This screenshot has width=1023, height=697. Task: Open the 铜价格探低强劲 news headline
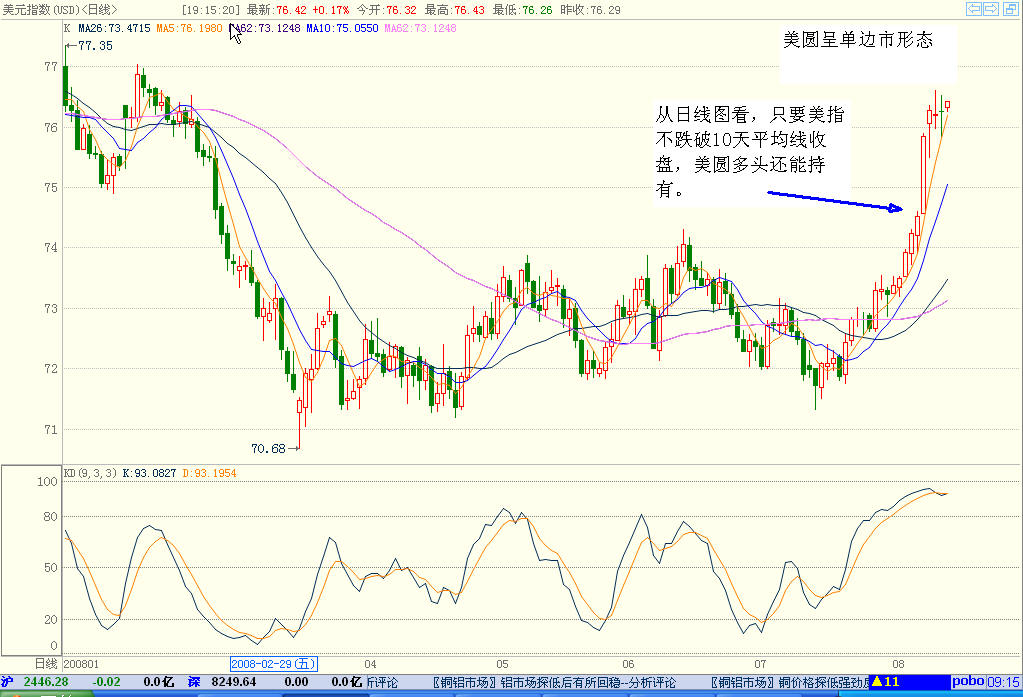[791, 683]
